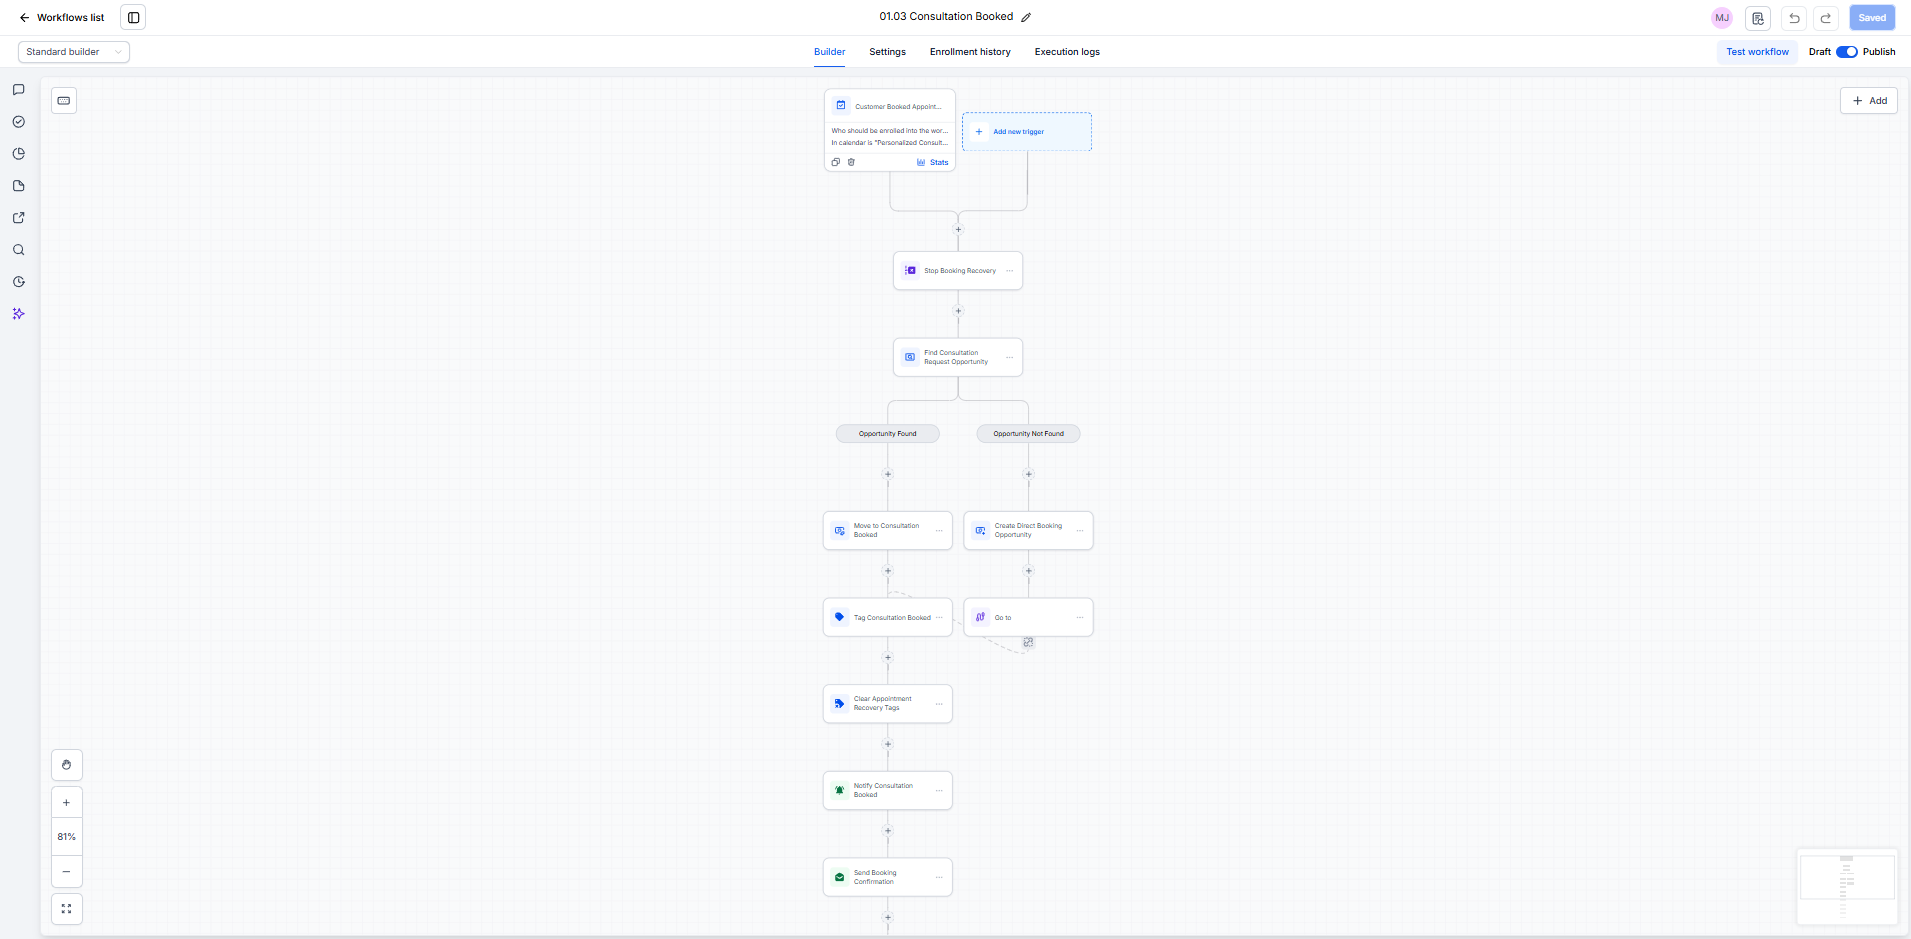This screenshot has width=1911, height=939.
Task: Open options for Create Direct Booking Opportunity
Action: (1080, 531)
